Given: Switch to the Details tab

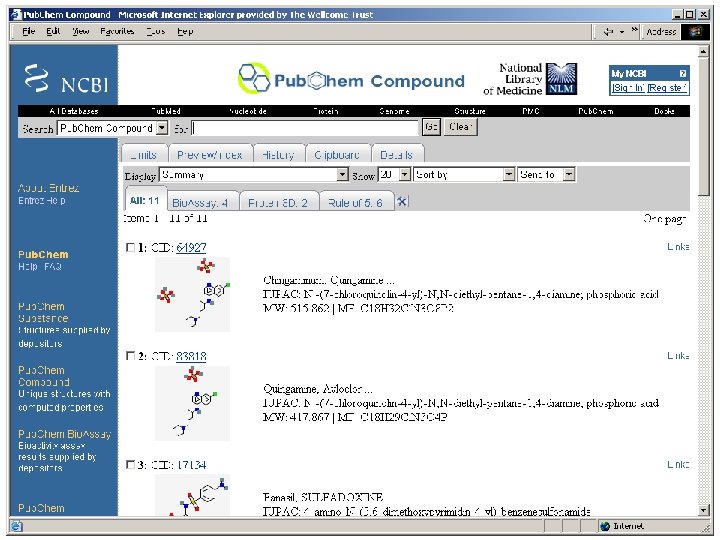Looking at the screenshot, I should [397, 154].
